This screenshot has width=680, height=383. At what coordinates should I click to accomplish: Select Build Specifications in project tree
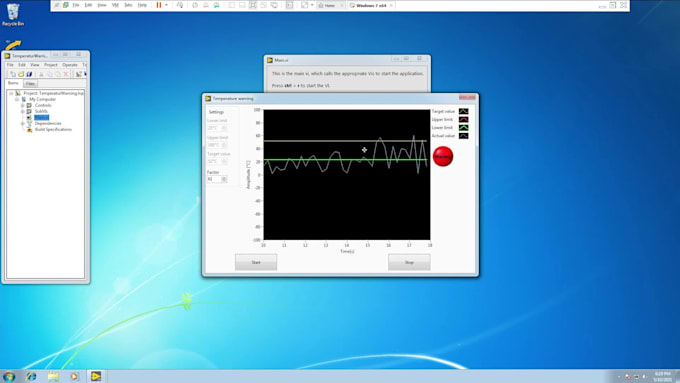(x=53, y=130)
